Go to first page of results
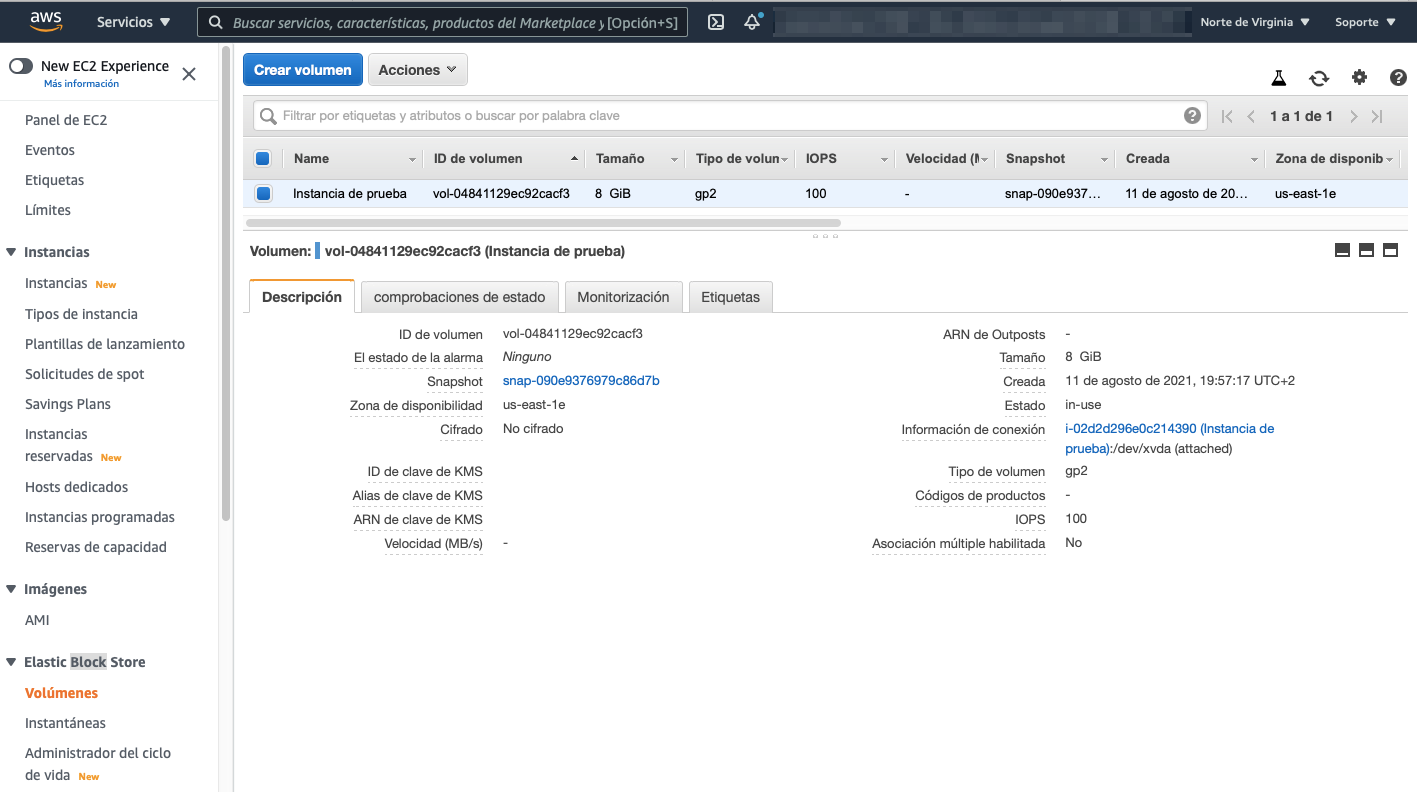1417x792 pixels. point(1227,117)
